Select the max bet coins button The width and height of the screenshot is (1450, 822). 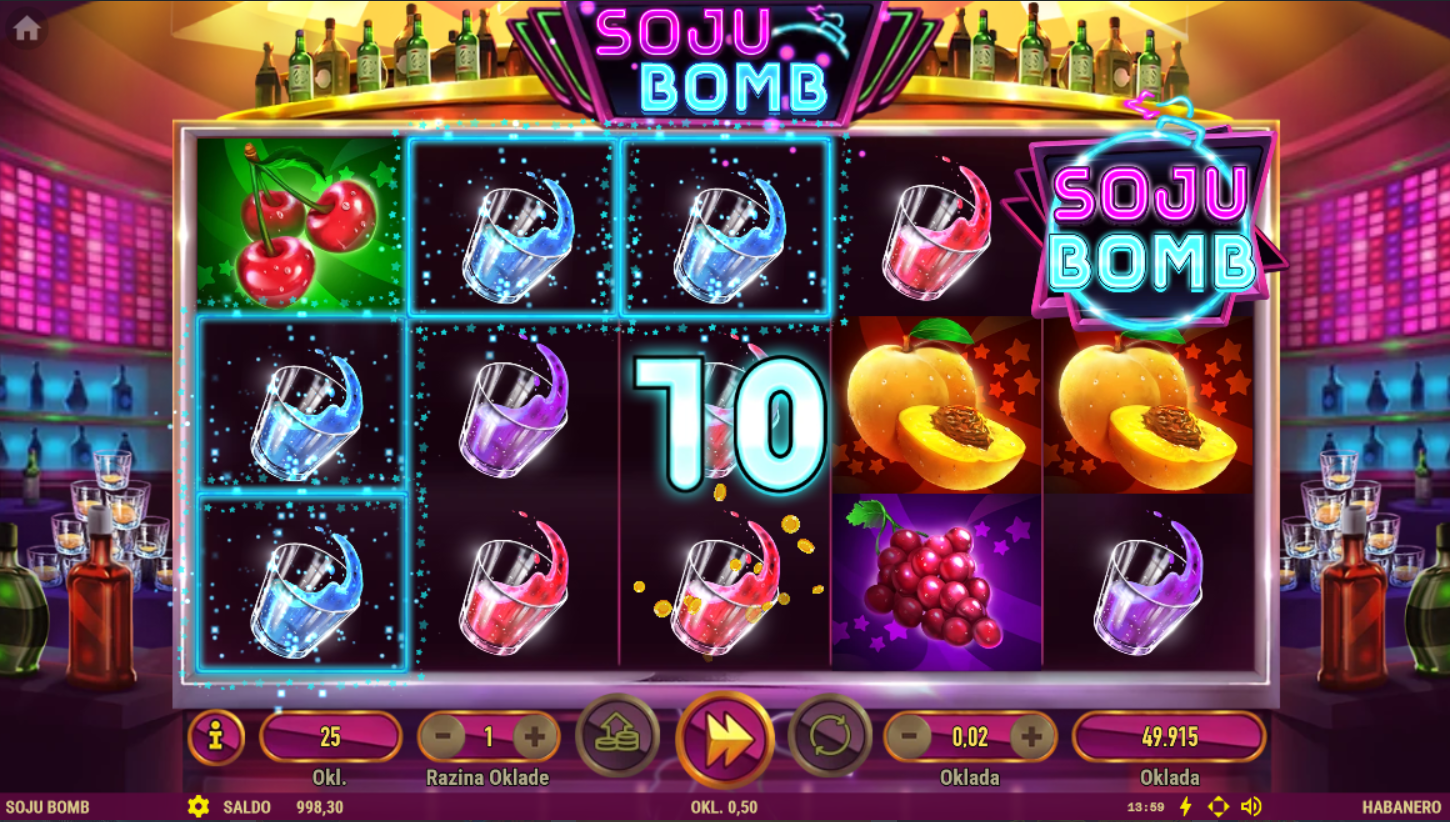click(618, 737)
